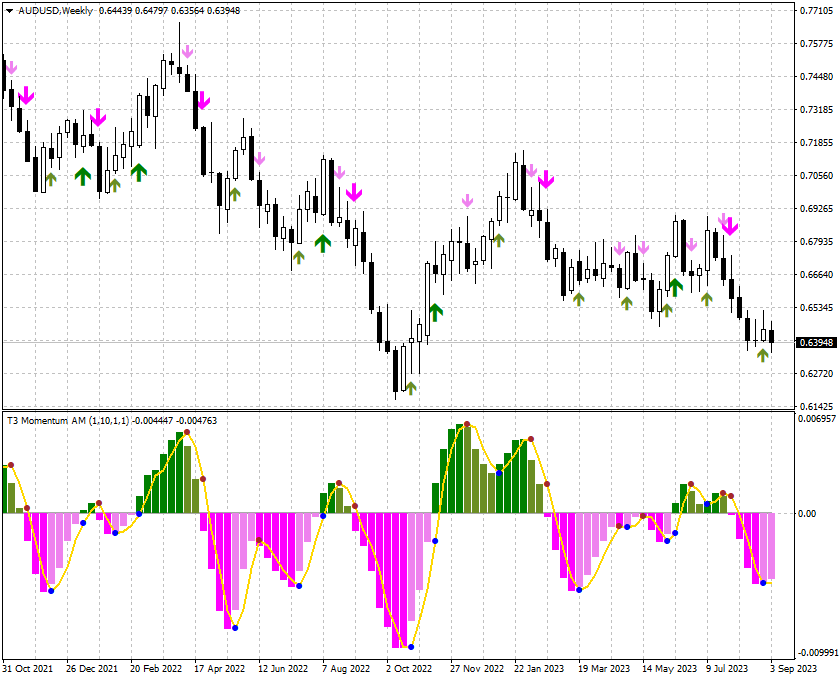Click price axis level 0.73185
This screenshot has height=680, width=840.
pos(816,110)
